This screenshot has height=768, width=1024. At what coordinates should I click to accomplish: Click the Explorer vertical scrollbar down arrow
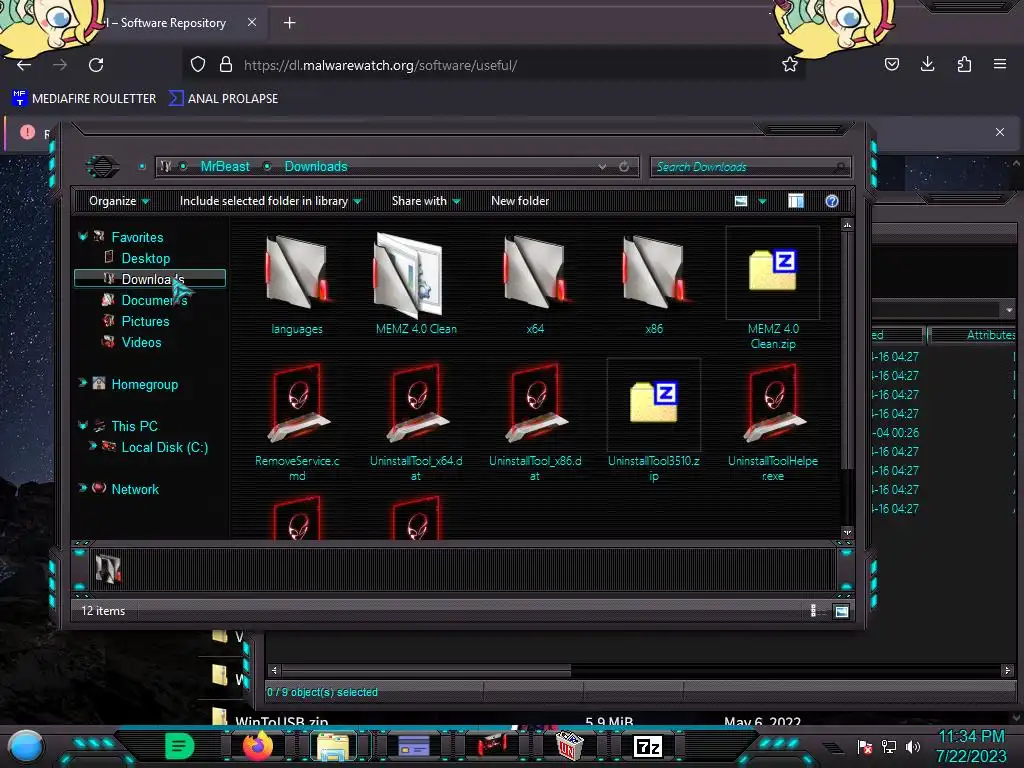coord(847,532)
